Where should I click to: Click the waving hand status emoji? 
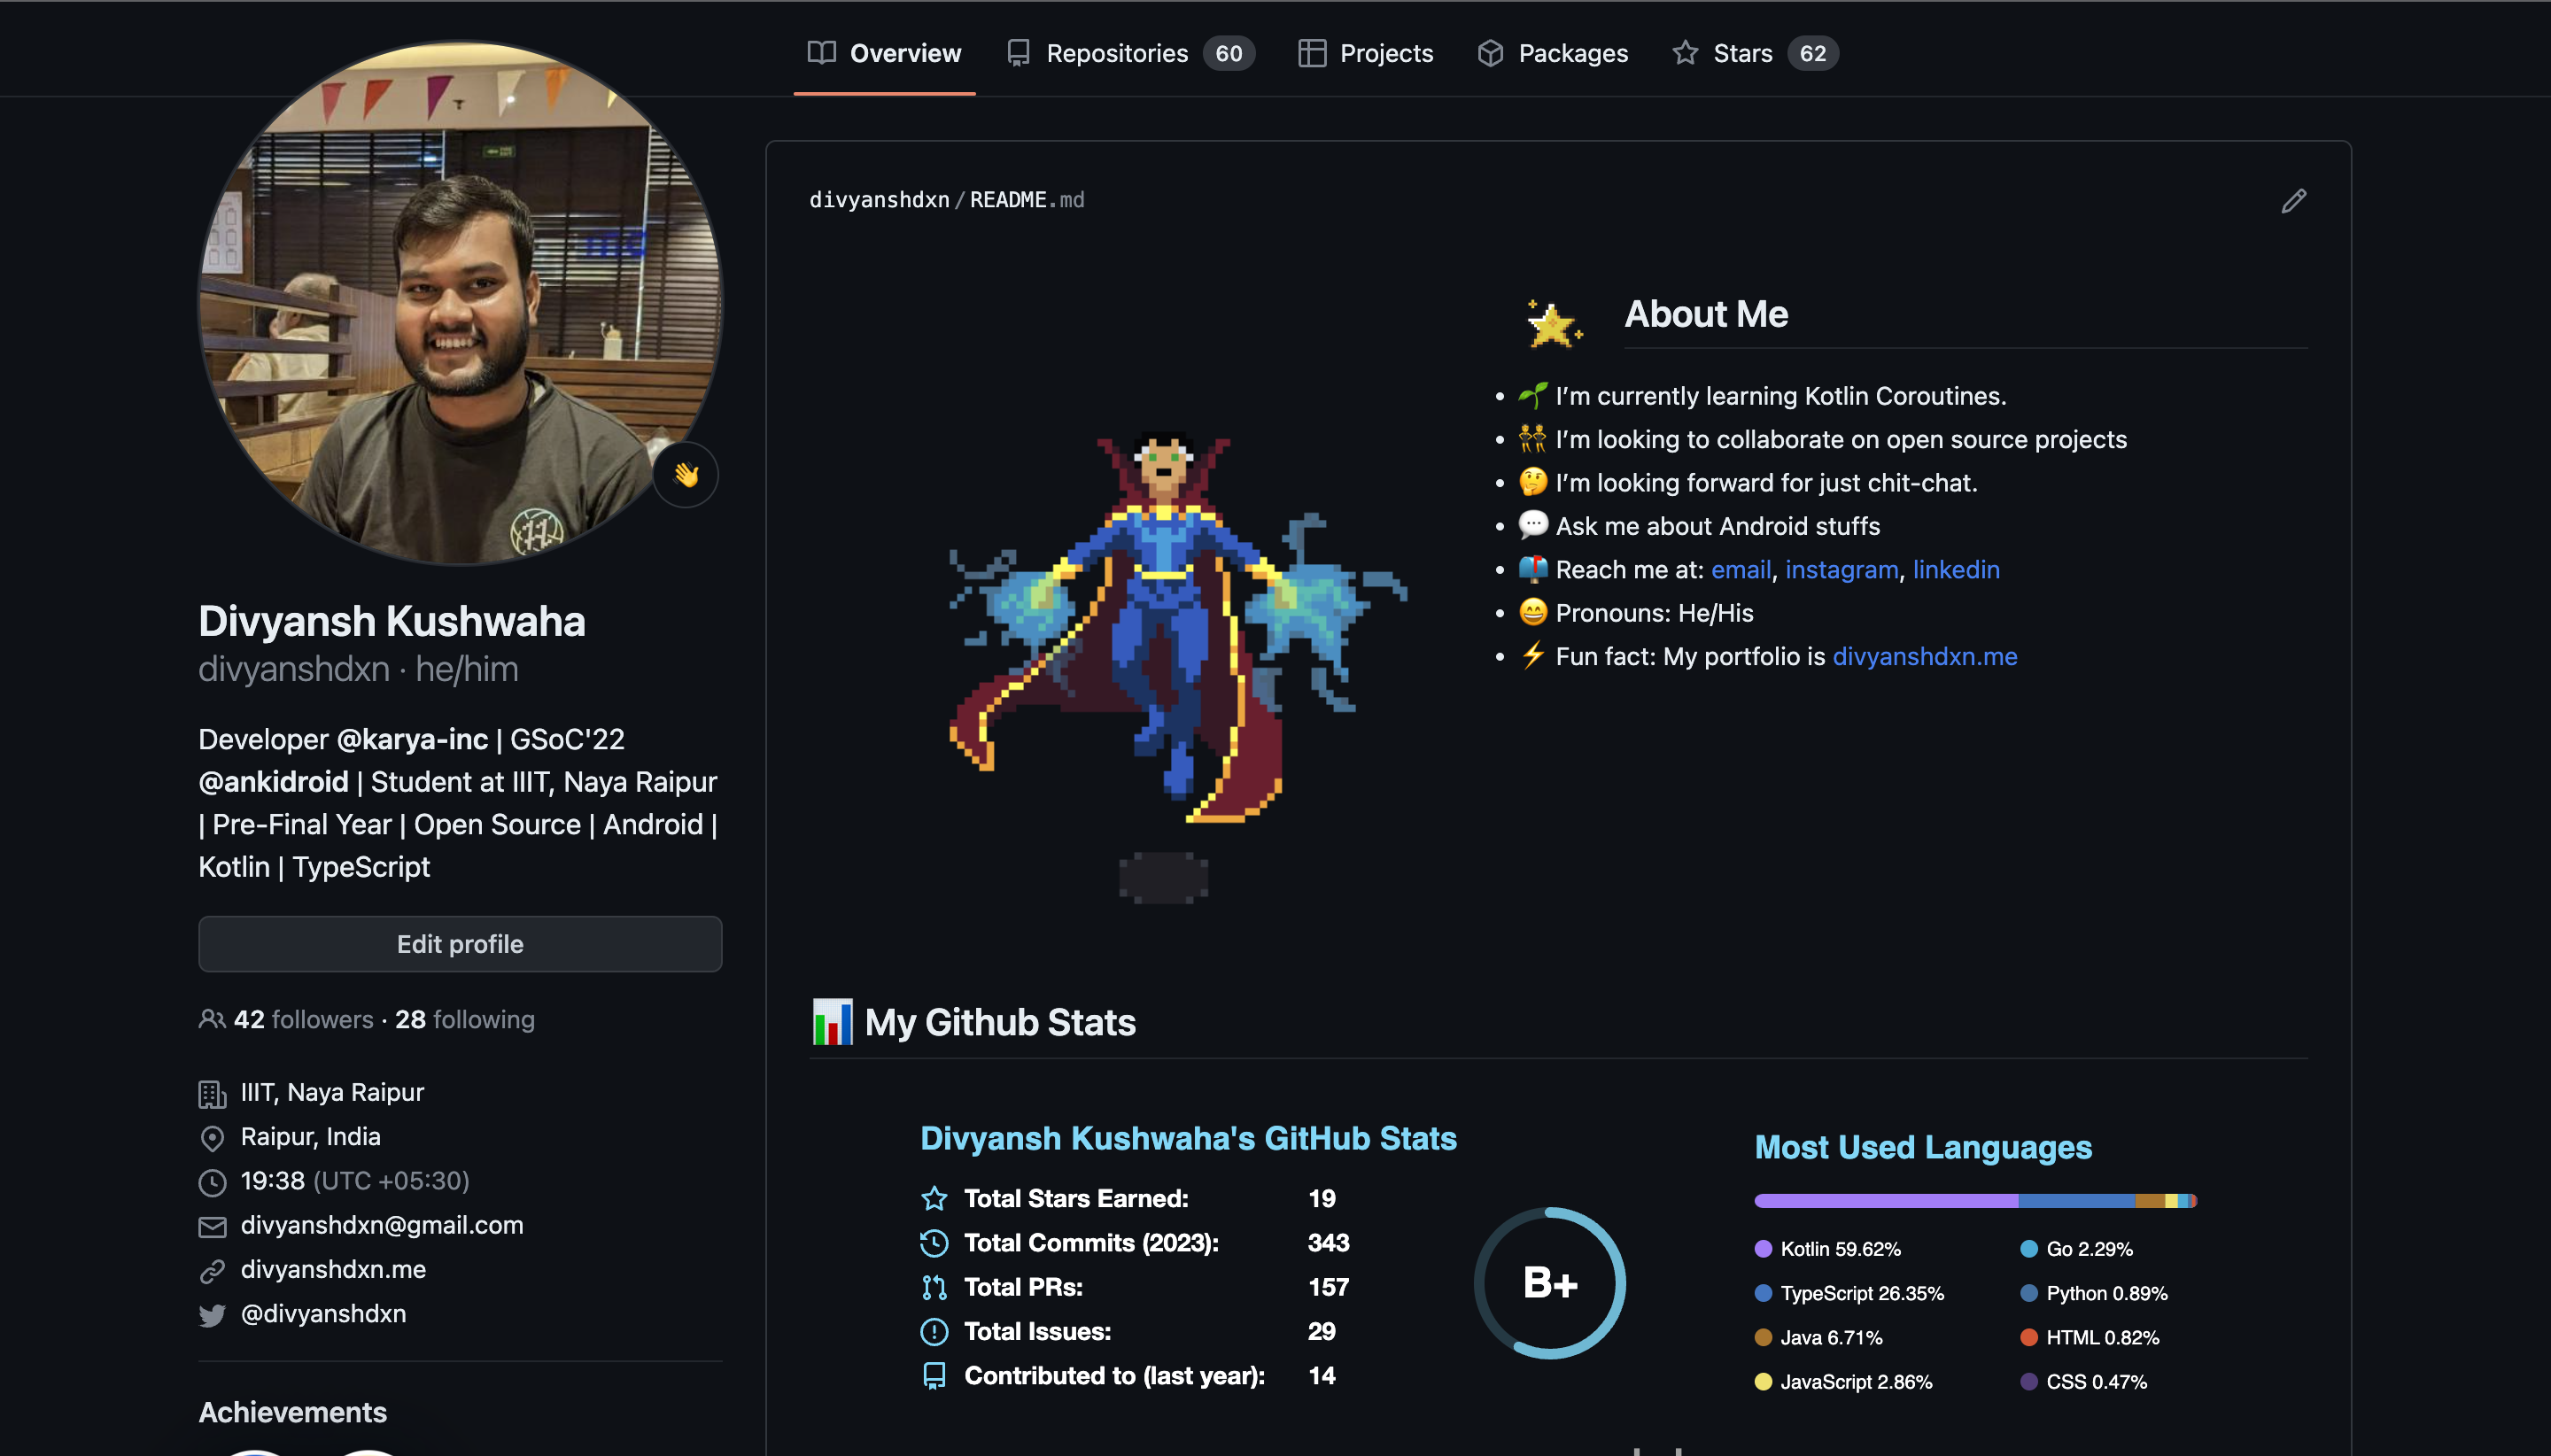point(686,475)
